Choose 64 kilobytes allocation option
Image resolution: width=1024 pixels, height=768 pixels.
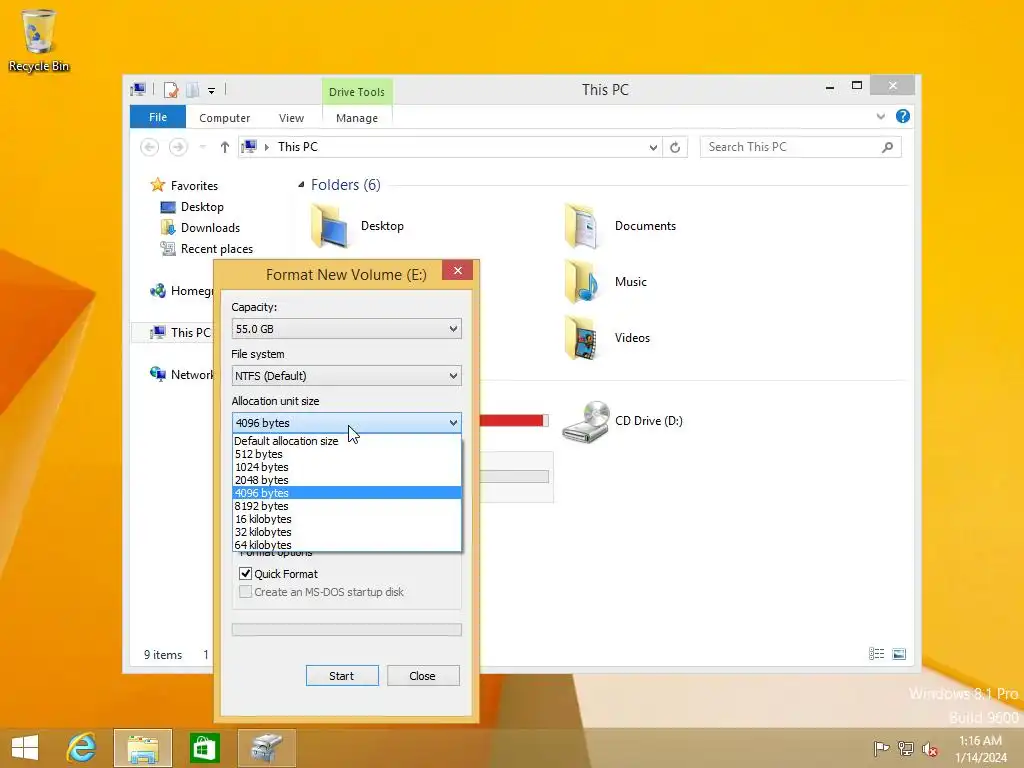point(347,545)
